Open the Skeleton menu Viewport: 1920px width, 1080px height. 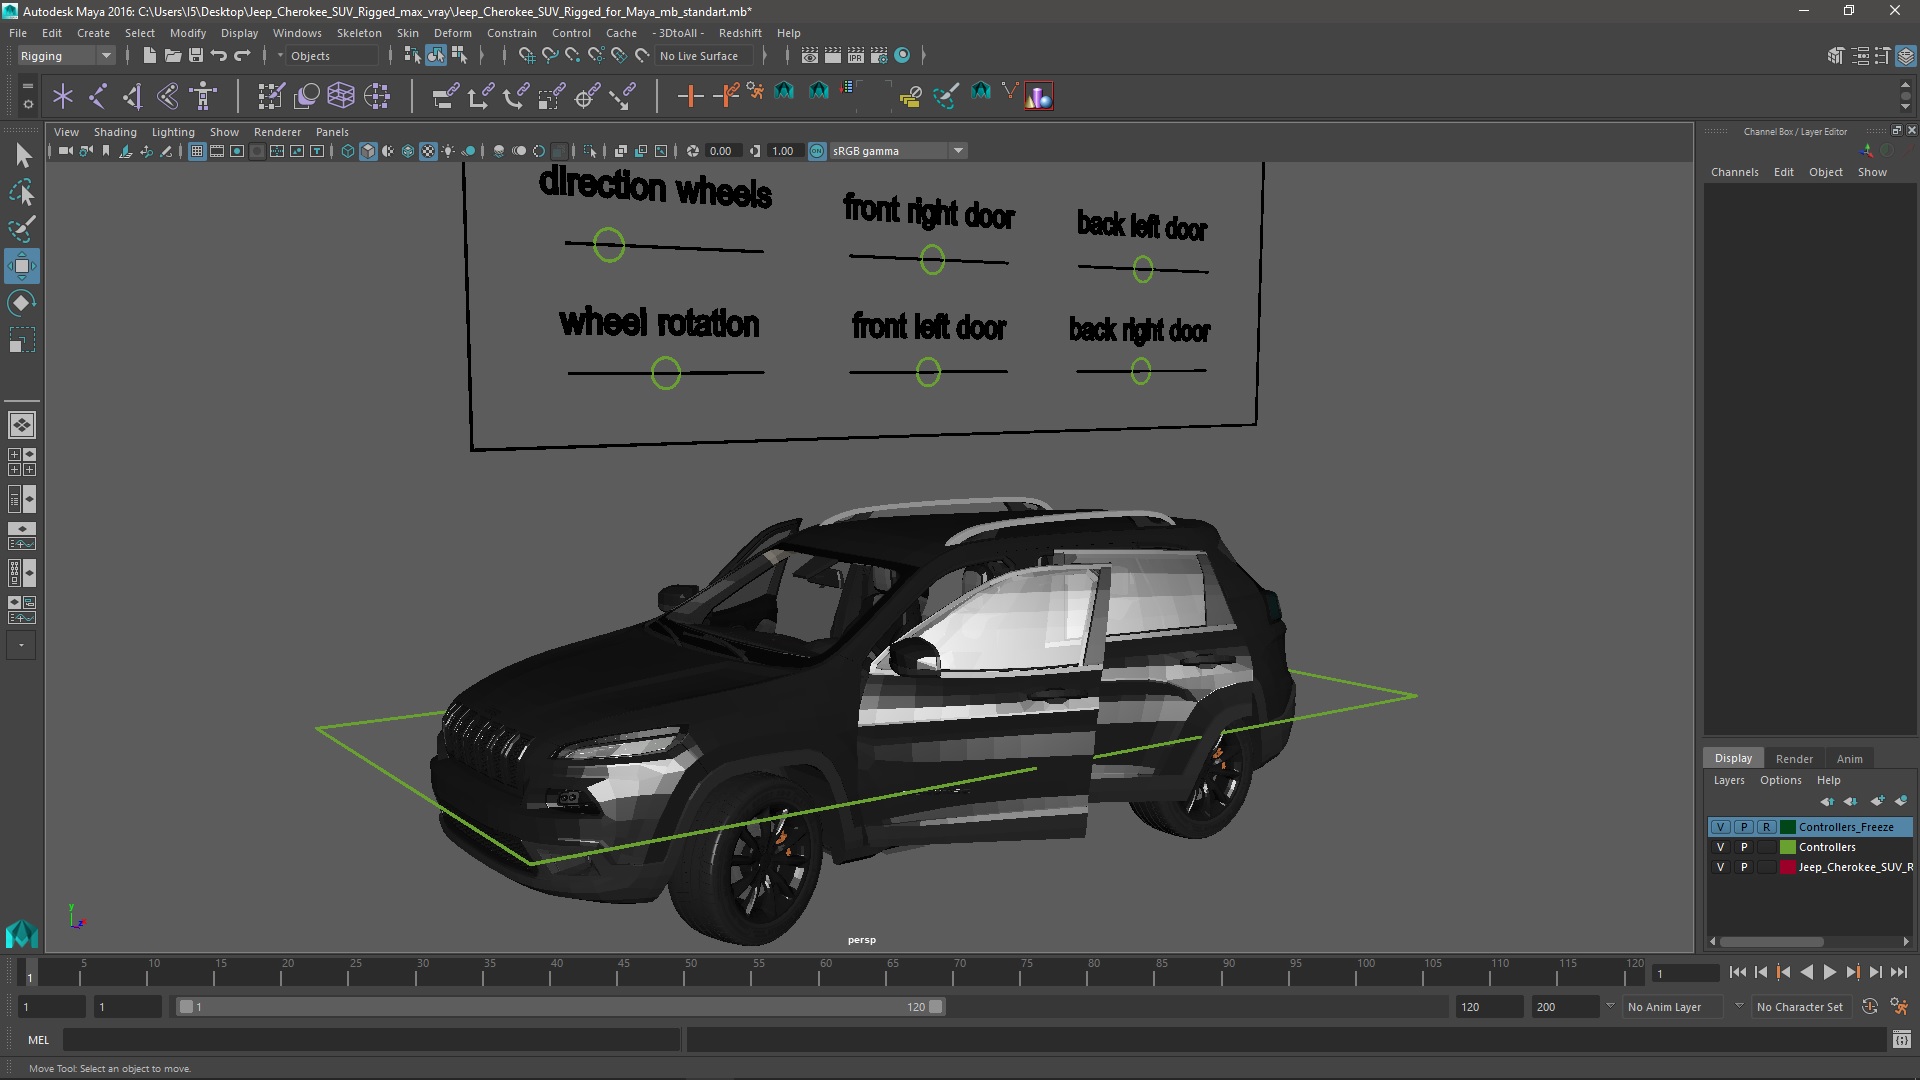point(359,33)
